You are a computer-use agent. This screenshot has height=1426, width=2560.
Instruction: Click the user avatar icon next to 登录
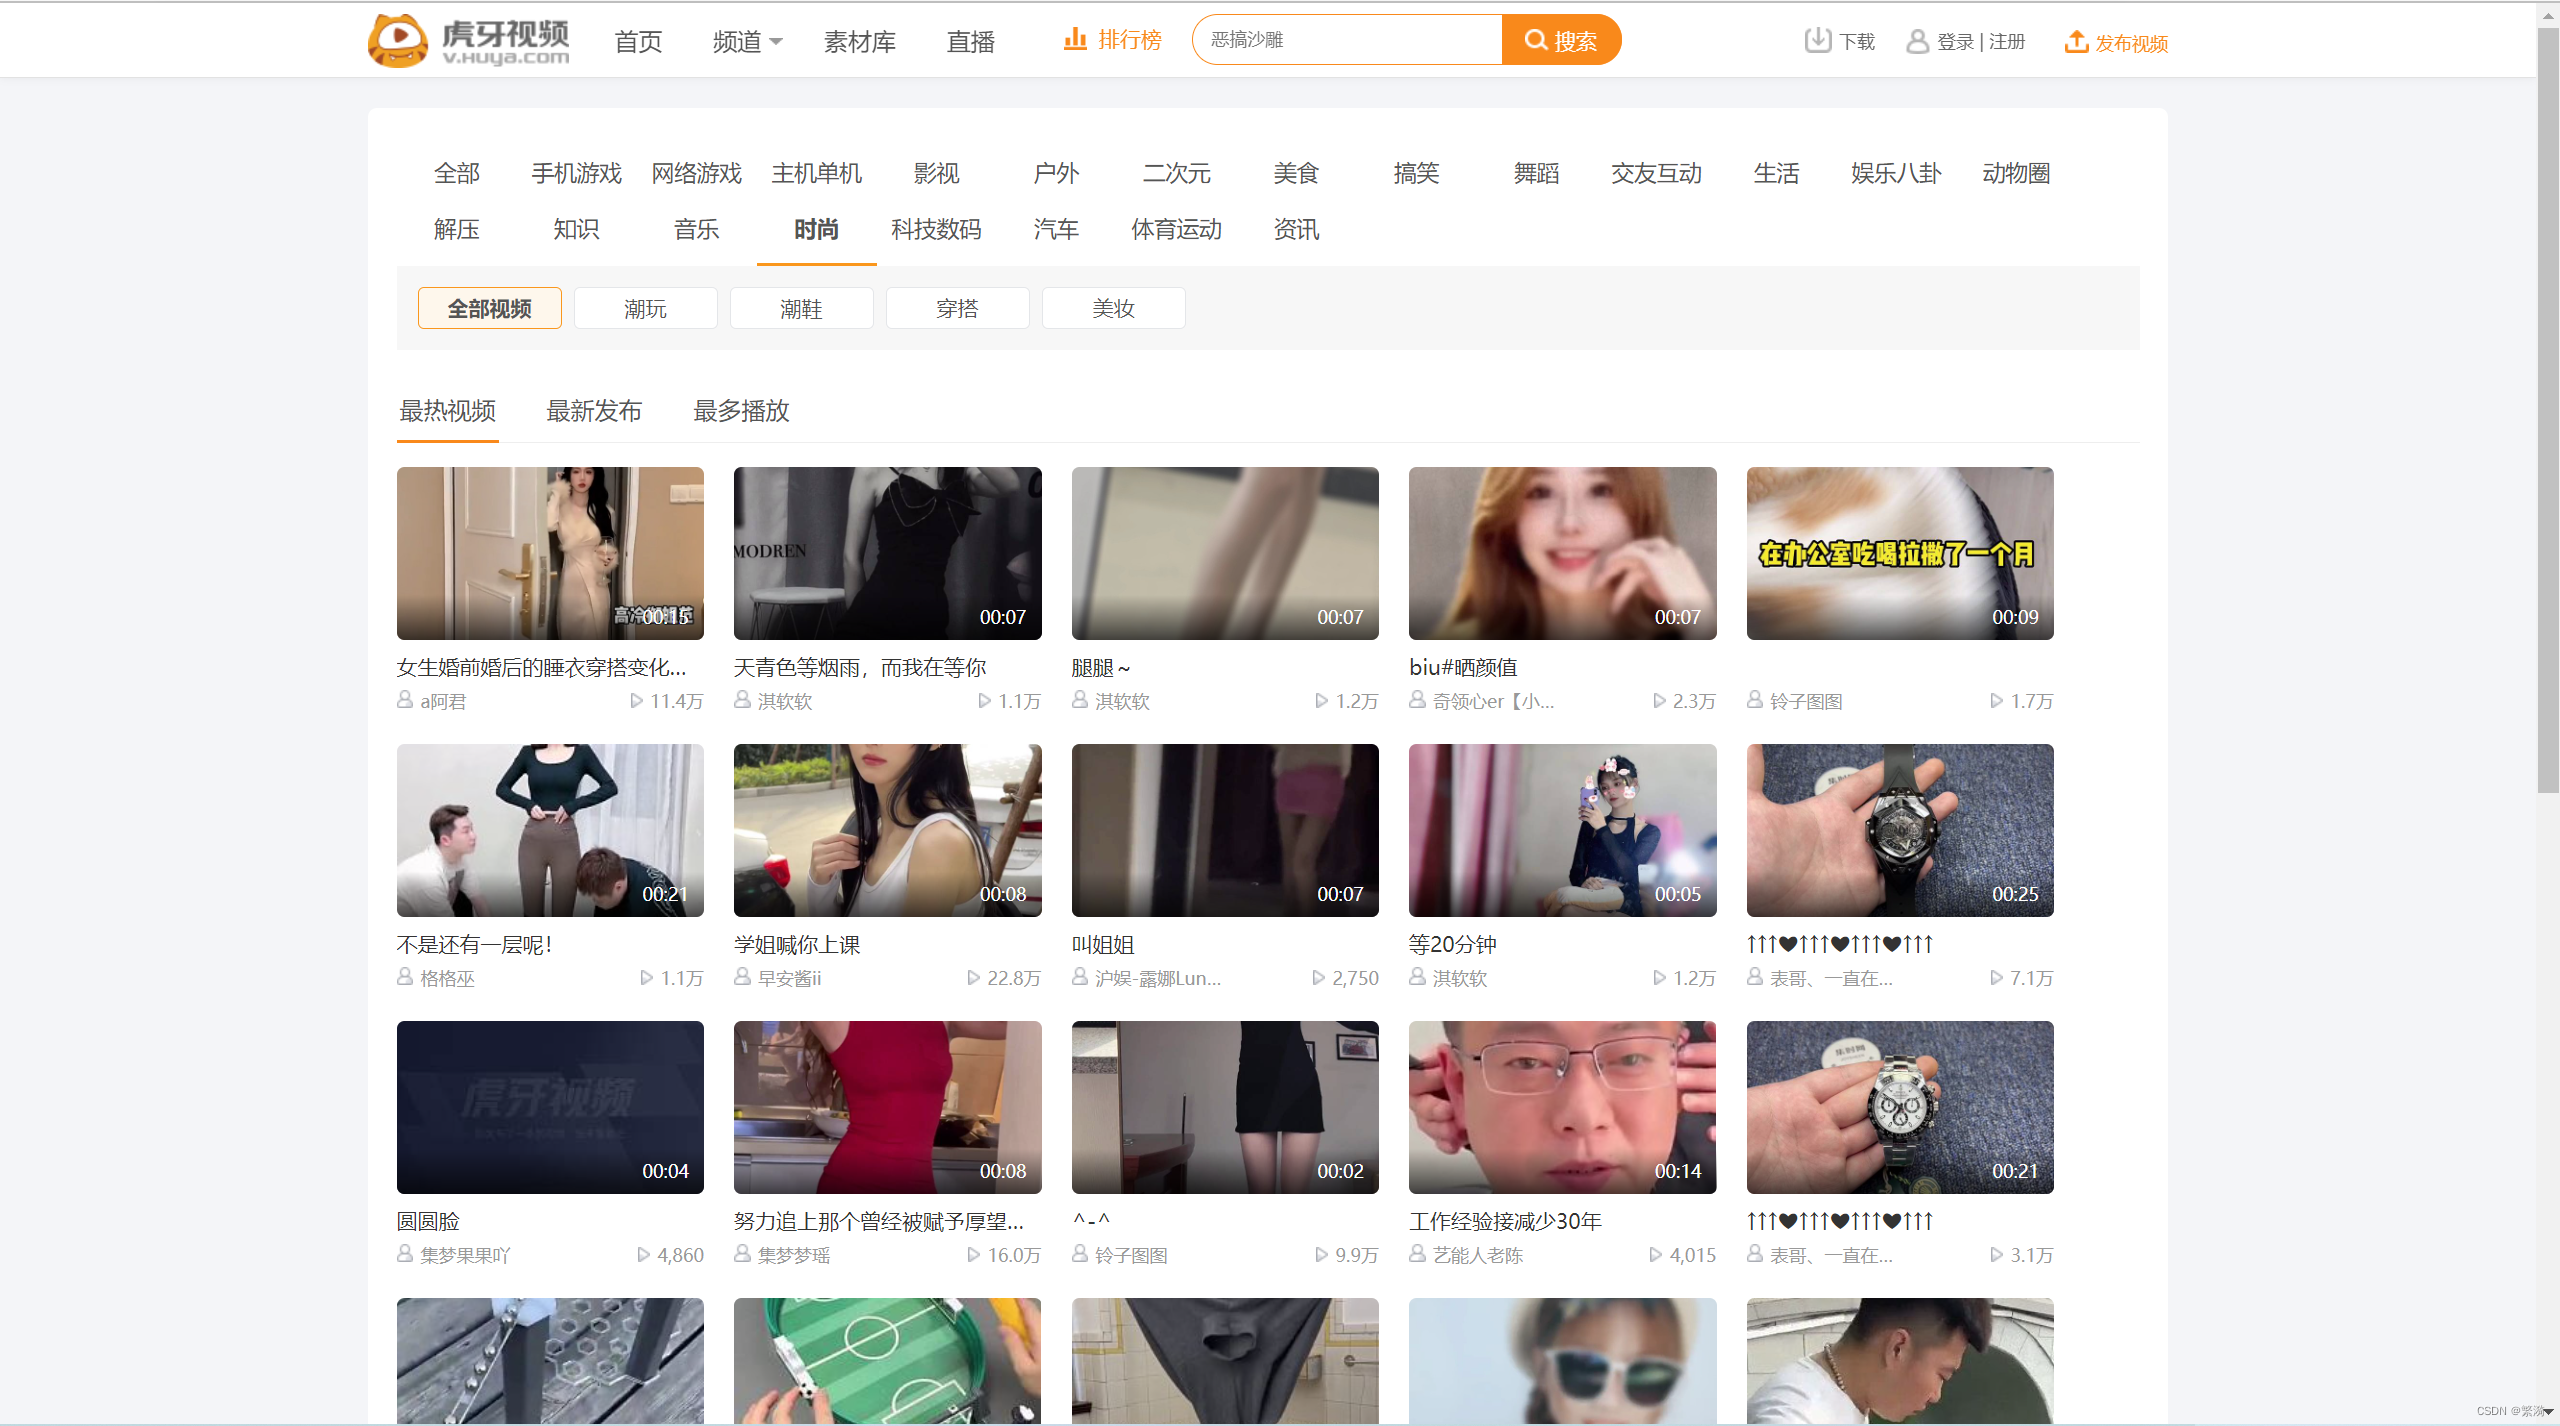[x=1917, y=41]
